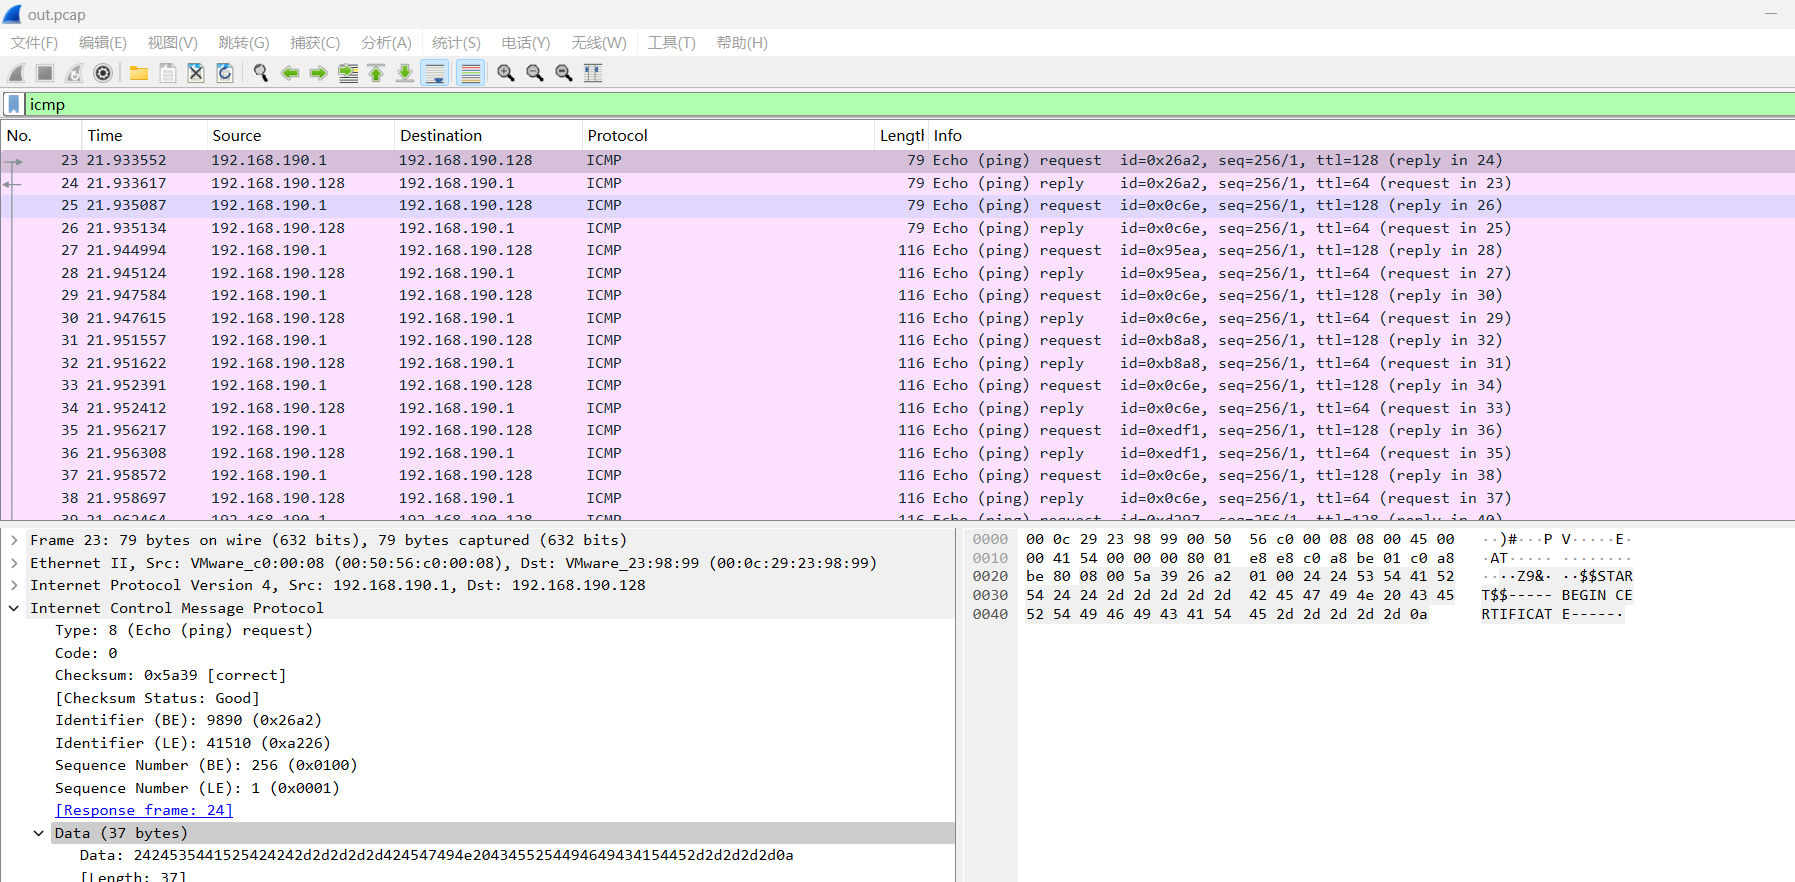
Task: Select packet 35 with id=0xedf1 request
Action: [x=897, y=430]
